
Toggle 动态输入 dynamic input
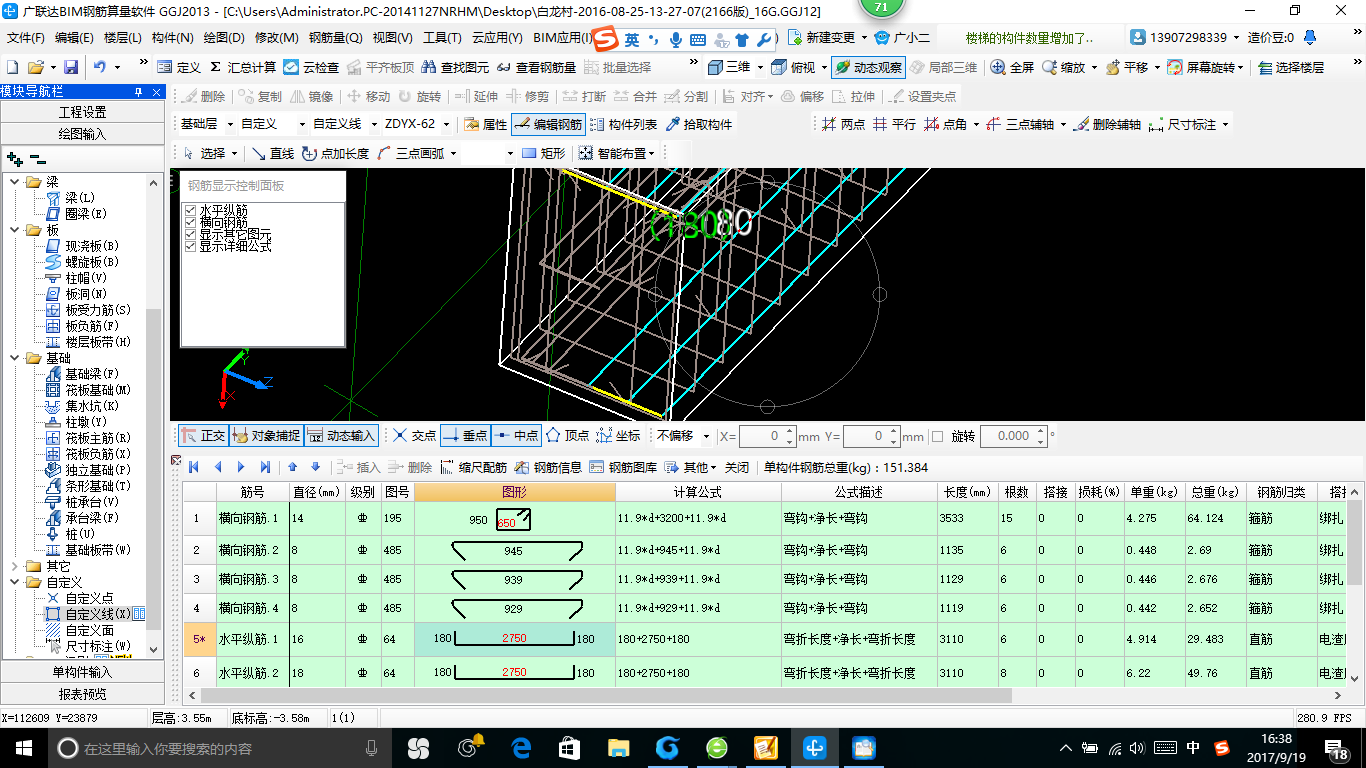click(341, 436)
